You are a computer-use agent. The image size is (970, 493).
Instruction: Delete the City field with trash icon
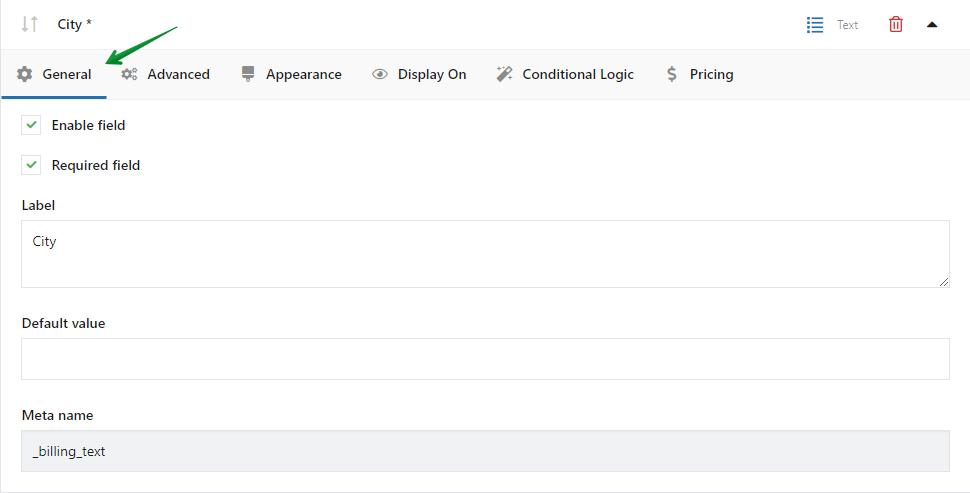point(896,24)
